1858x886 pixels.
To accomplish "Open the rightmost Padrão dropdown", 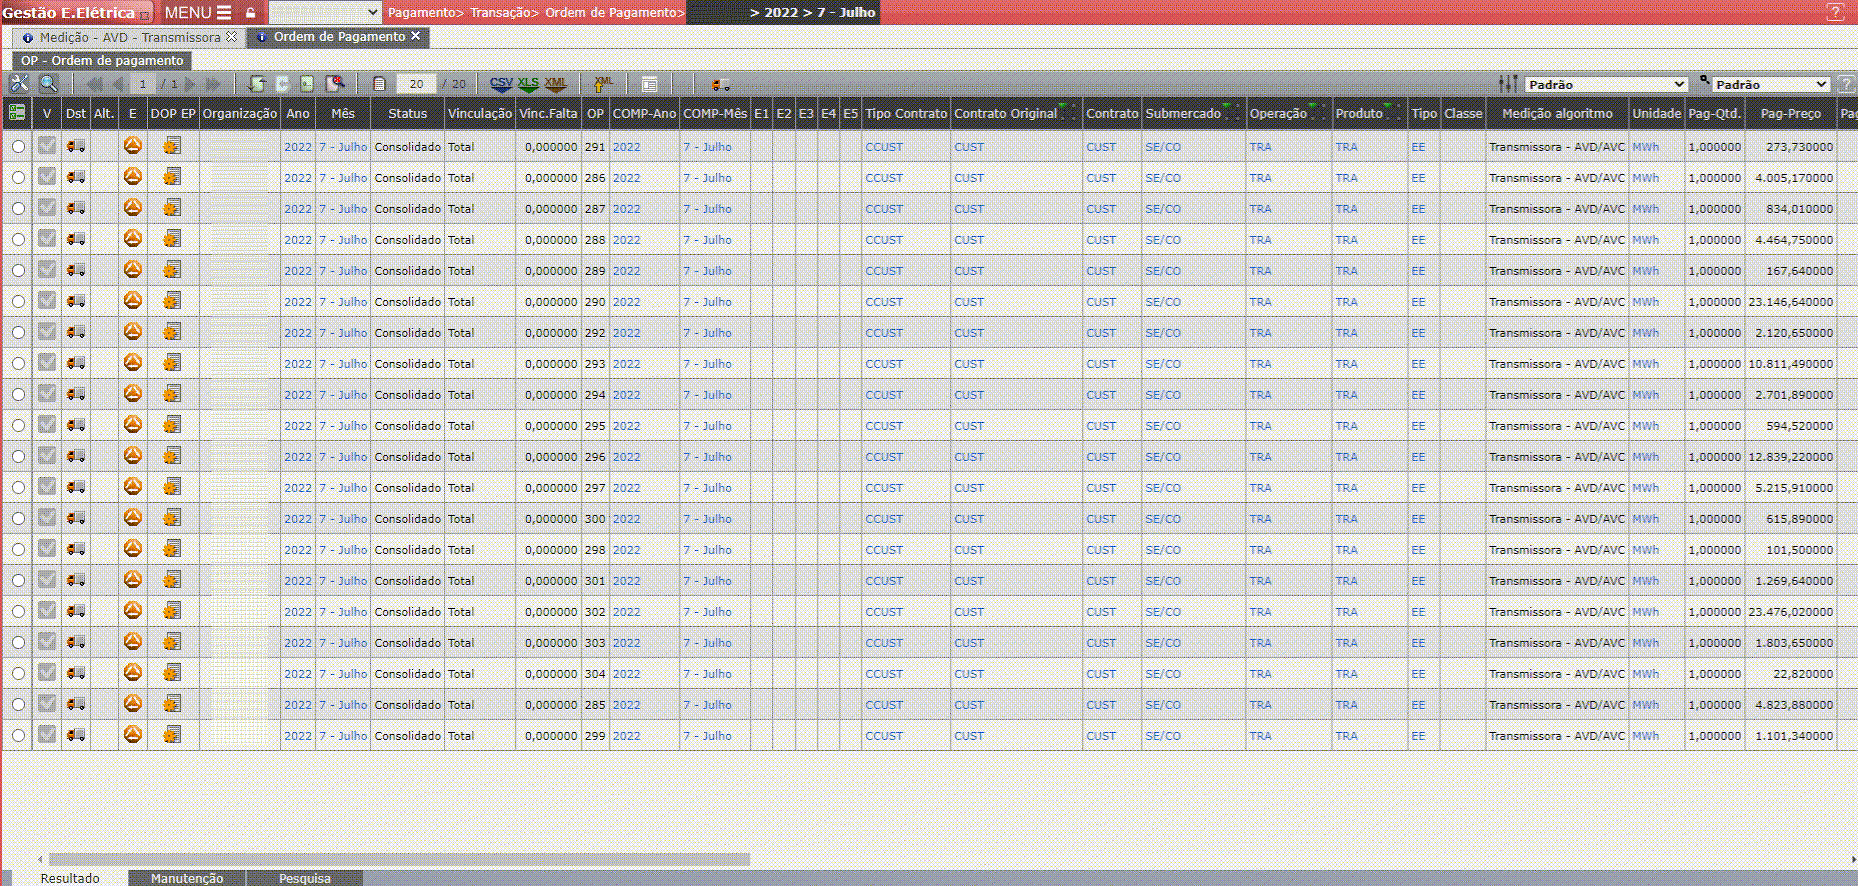I will (1771, 84).
